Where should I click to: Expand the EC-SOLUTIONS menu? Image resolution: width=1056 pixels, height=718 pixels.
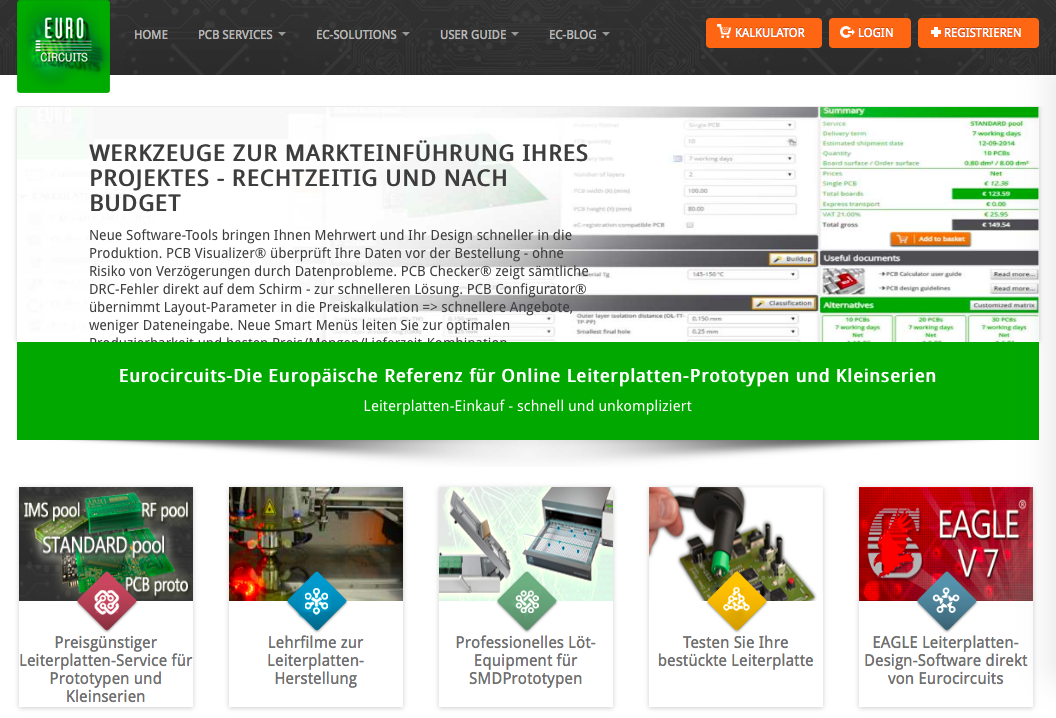pos(362,34)
